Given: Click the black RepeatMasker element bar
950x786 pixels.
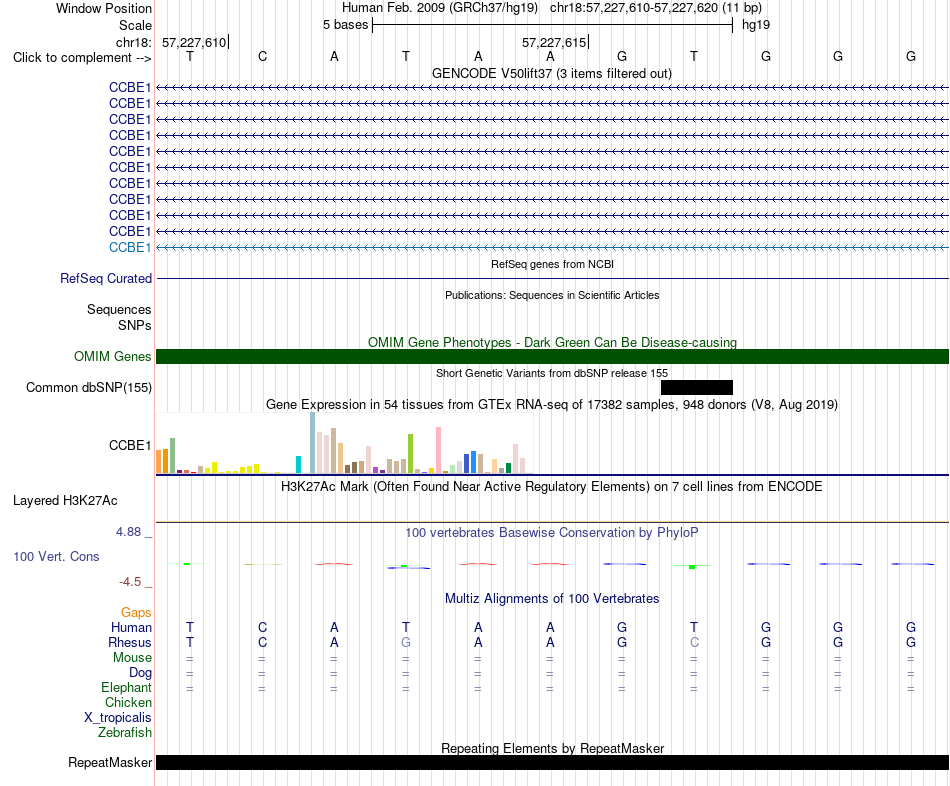Looking at the screenshot, I should point(552,762).
